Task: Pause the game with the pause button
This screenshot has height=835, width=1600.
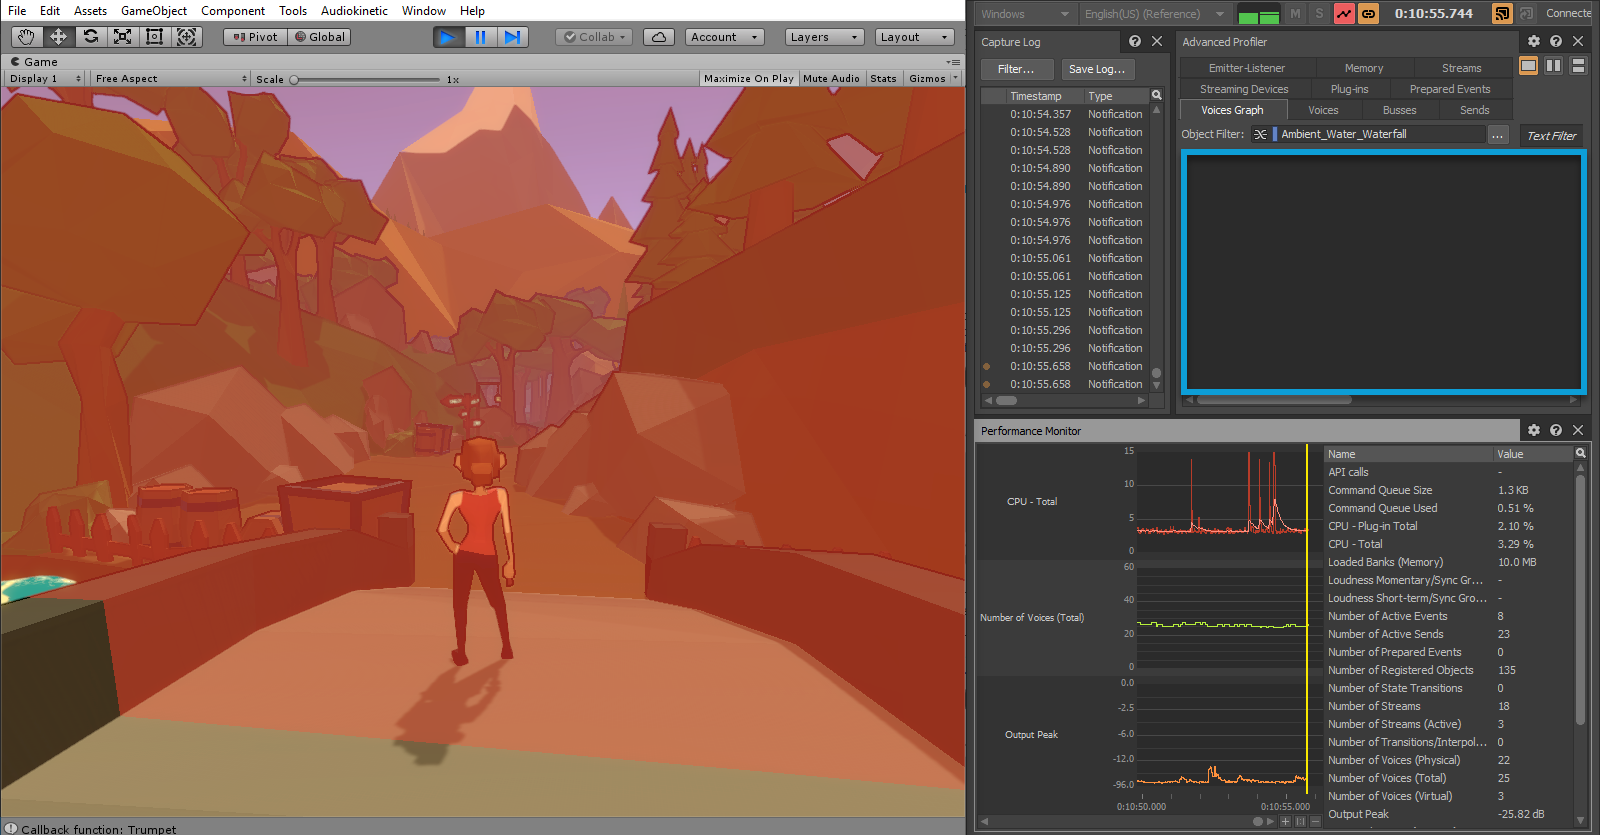Action: [480, 37]
